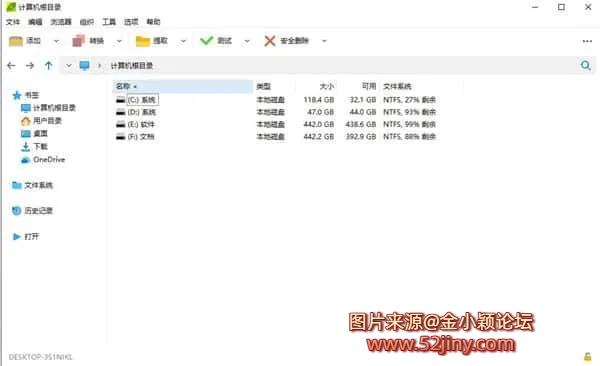Viewport: 600px width, 366px height.
Task: Open the navigation history dropdown chevron
Action: (68, 66)
